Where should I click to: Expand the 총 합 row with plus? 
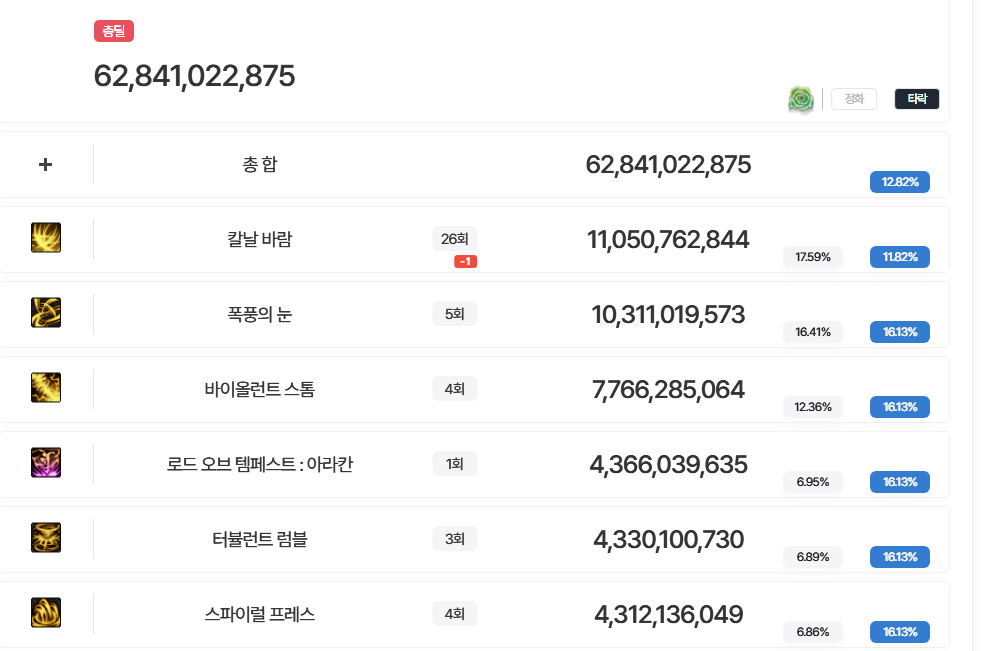[45, 164]
